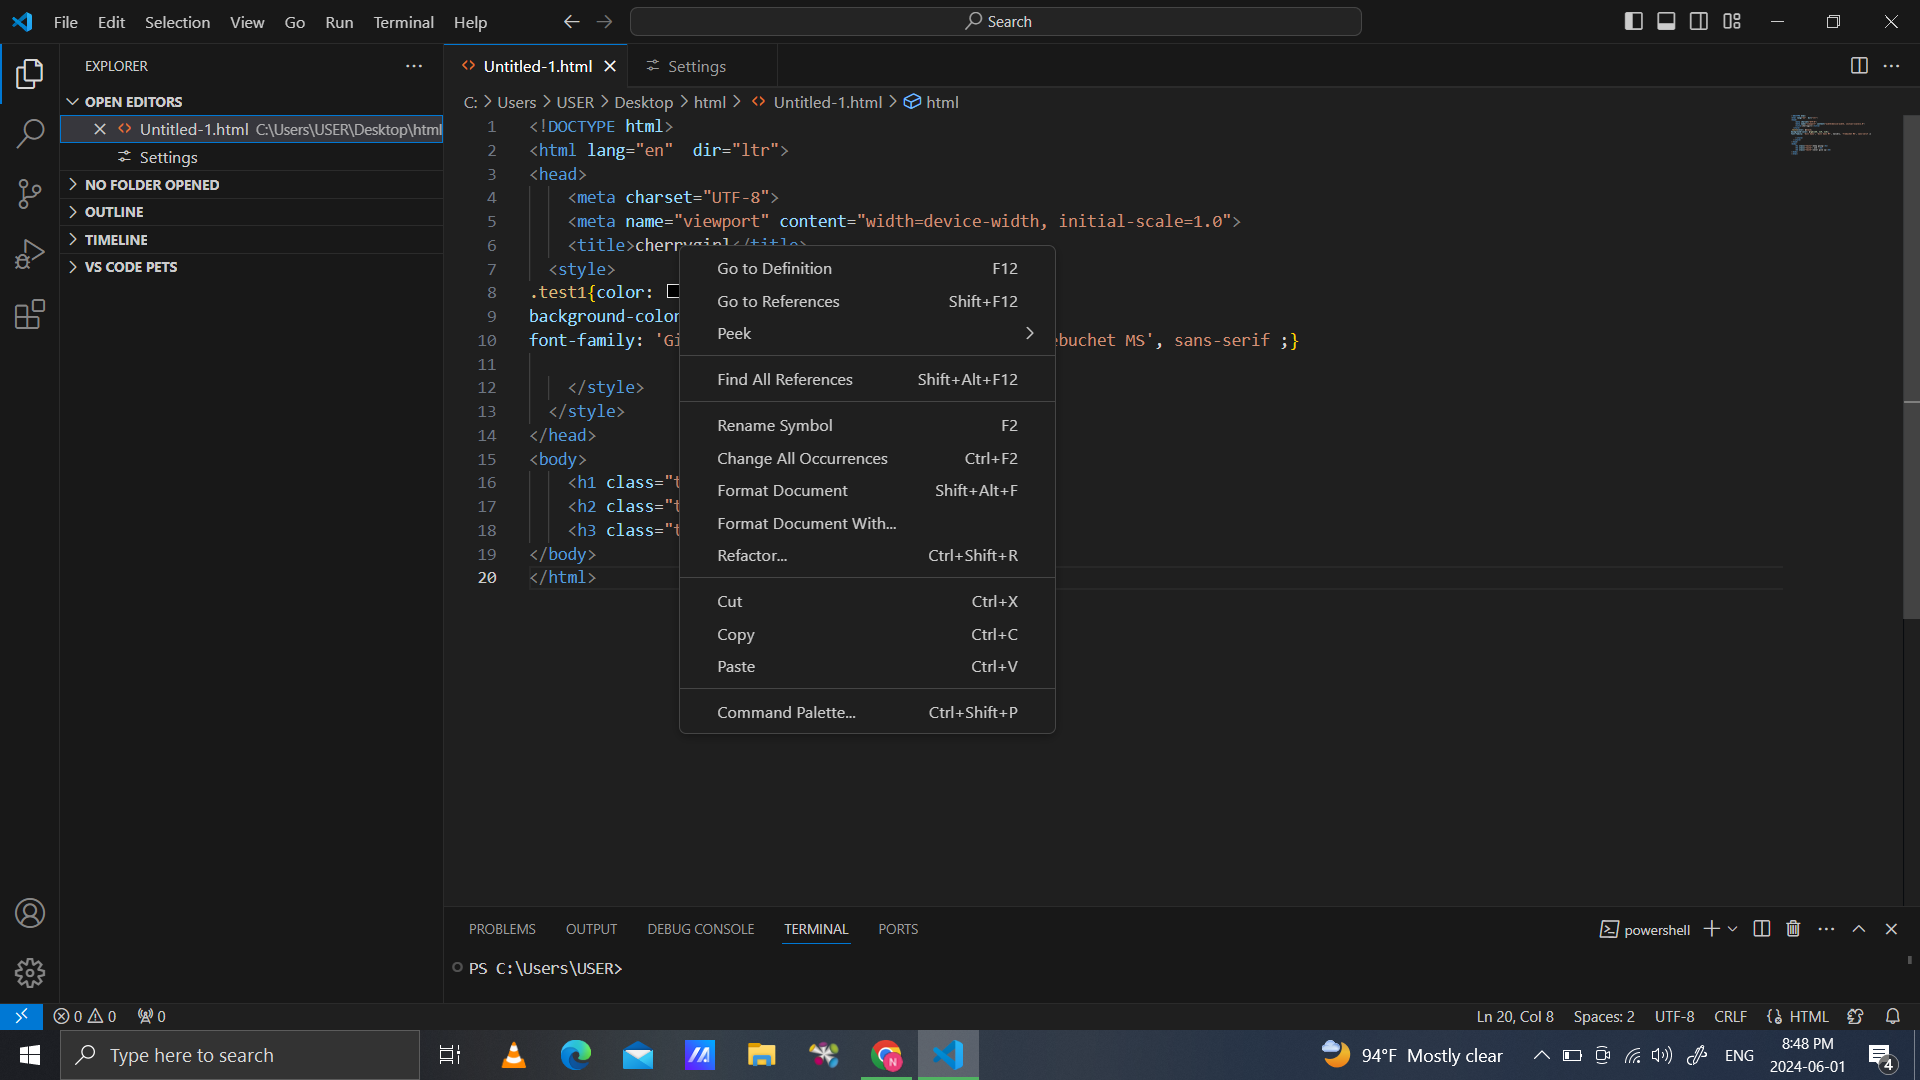Open Explorer Views and More Actions menu
Image resolution: width=1920 pixels, height=1080 pixels.
(414, 66)
